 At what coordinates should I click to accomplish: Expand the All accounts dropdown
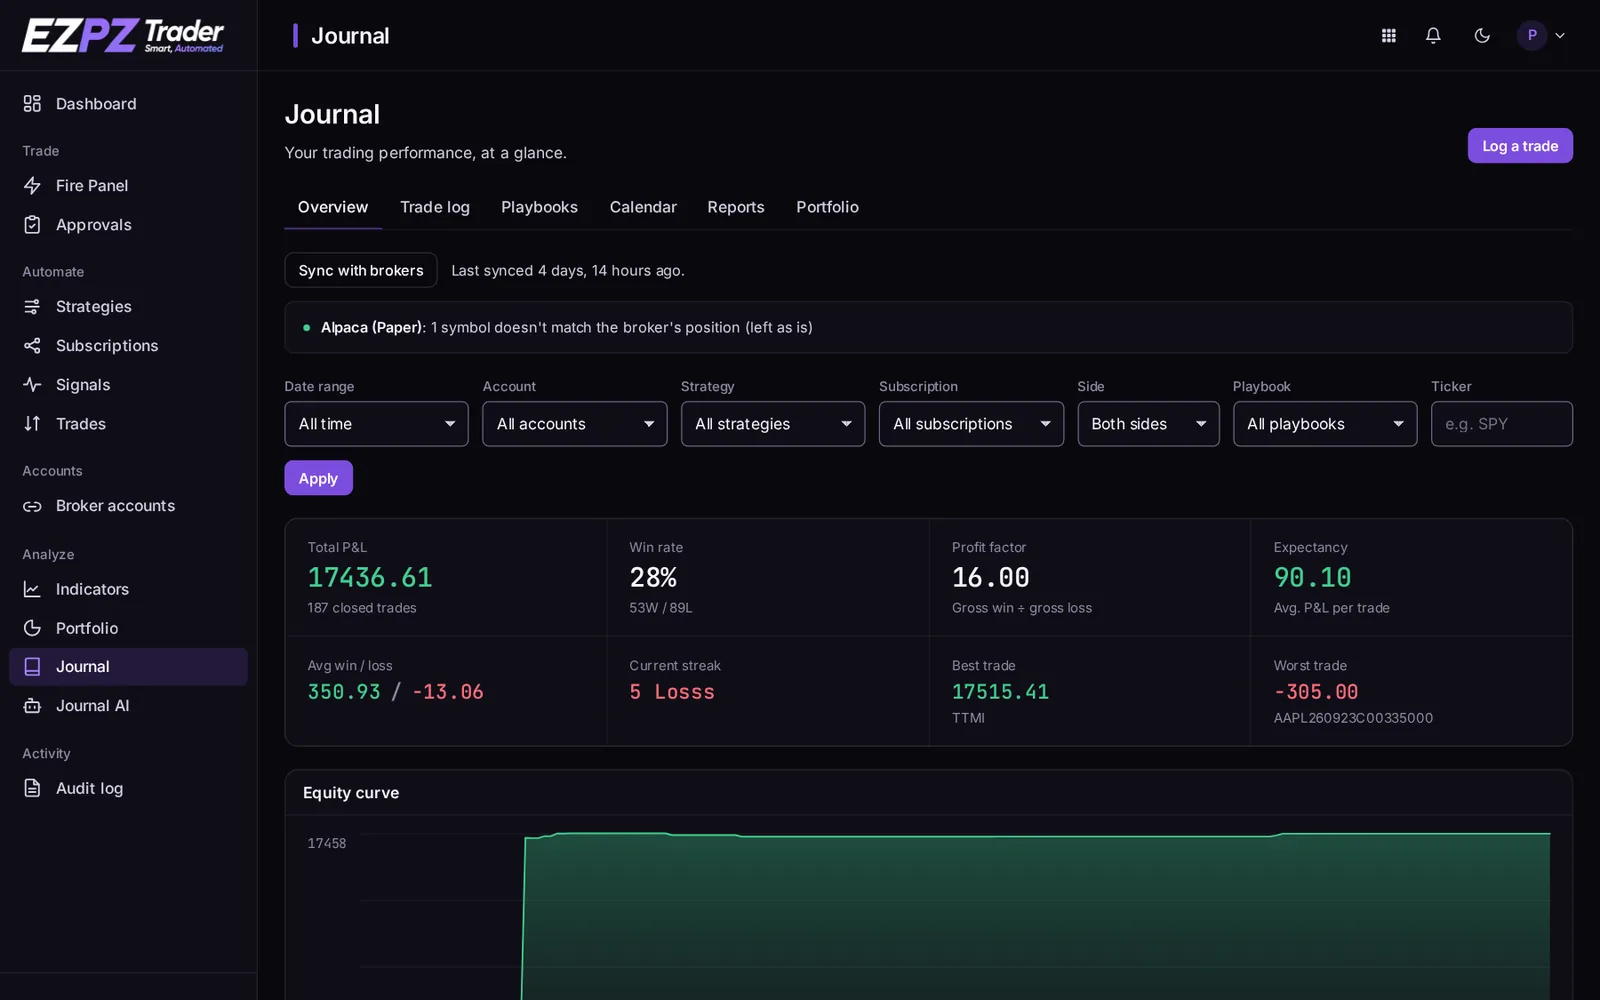click(574, 424)
